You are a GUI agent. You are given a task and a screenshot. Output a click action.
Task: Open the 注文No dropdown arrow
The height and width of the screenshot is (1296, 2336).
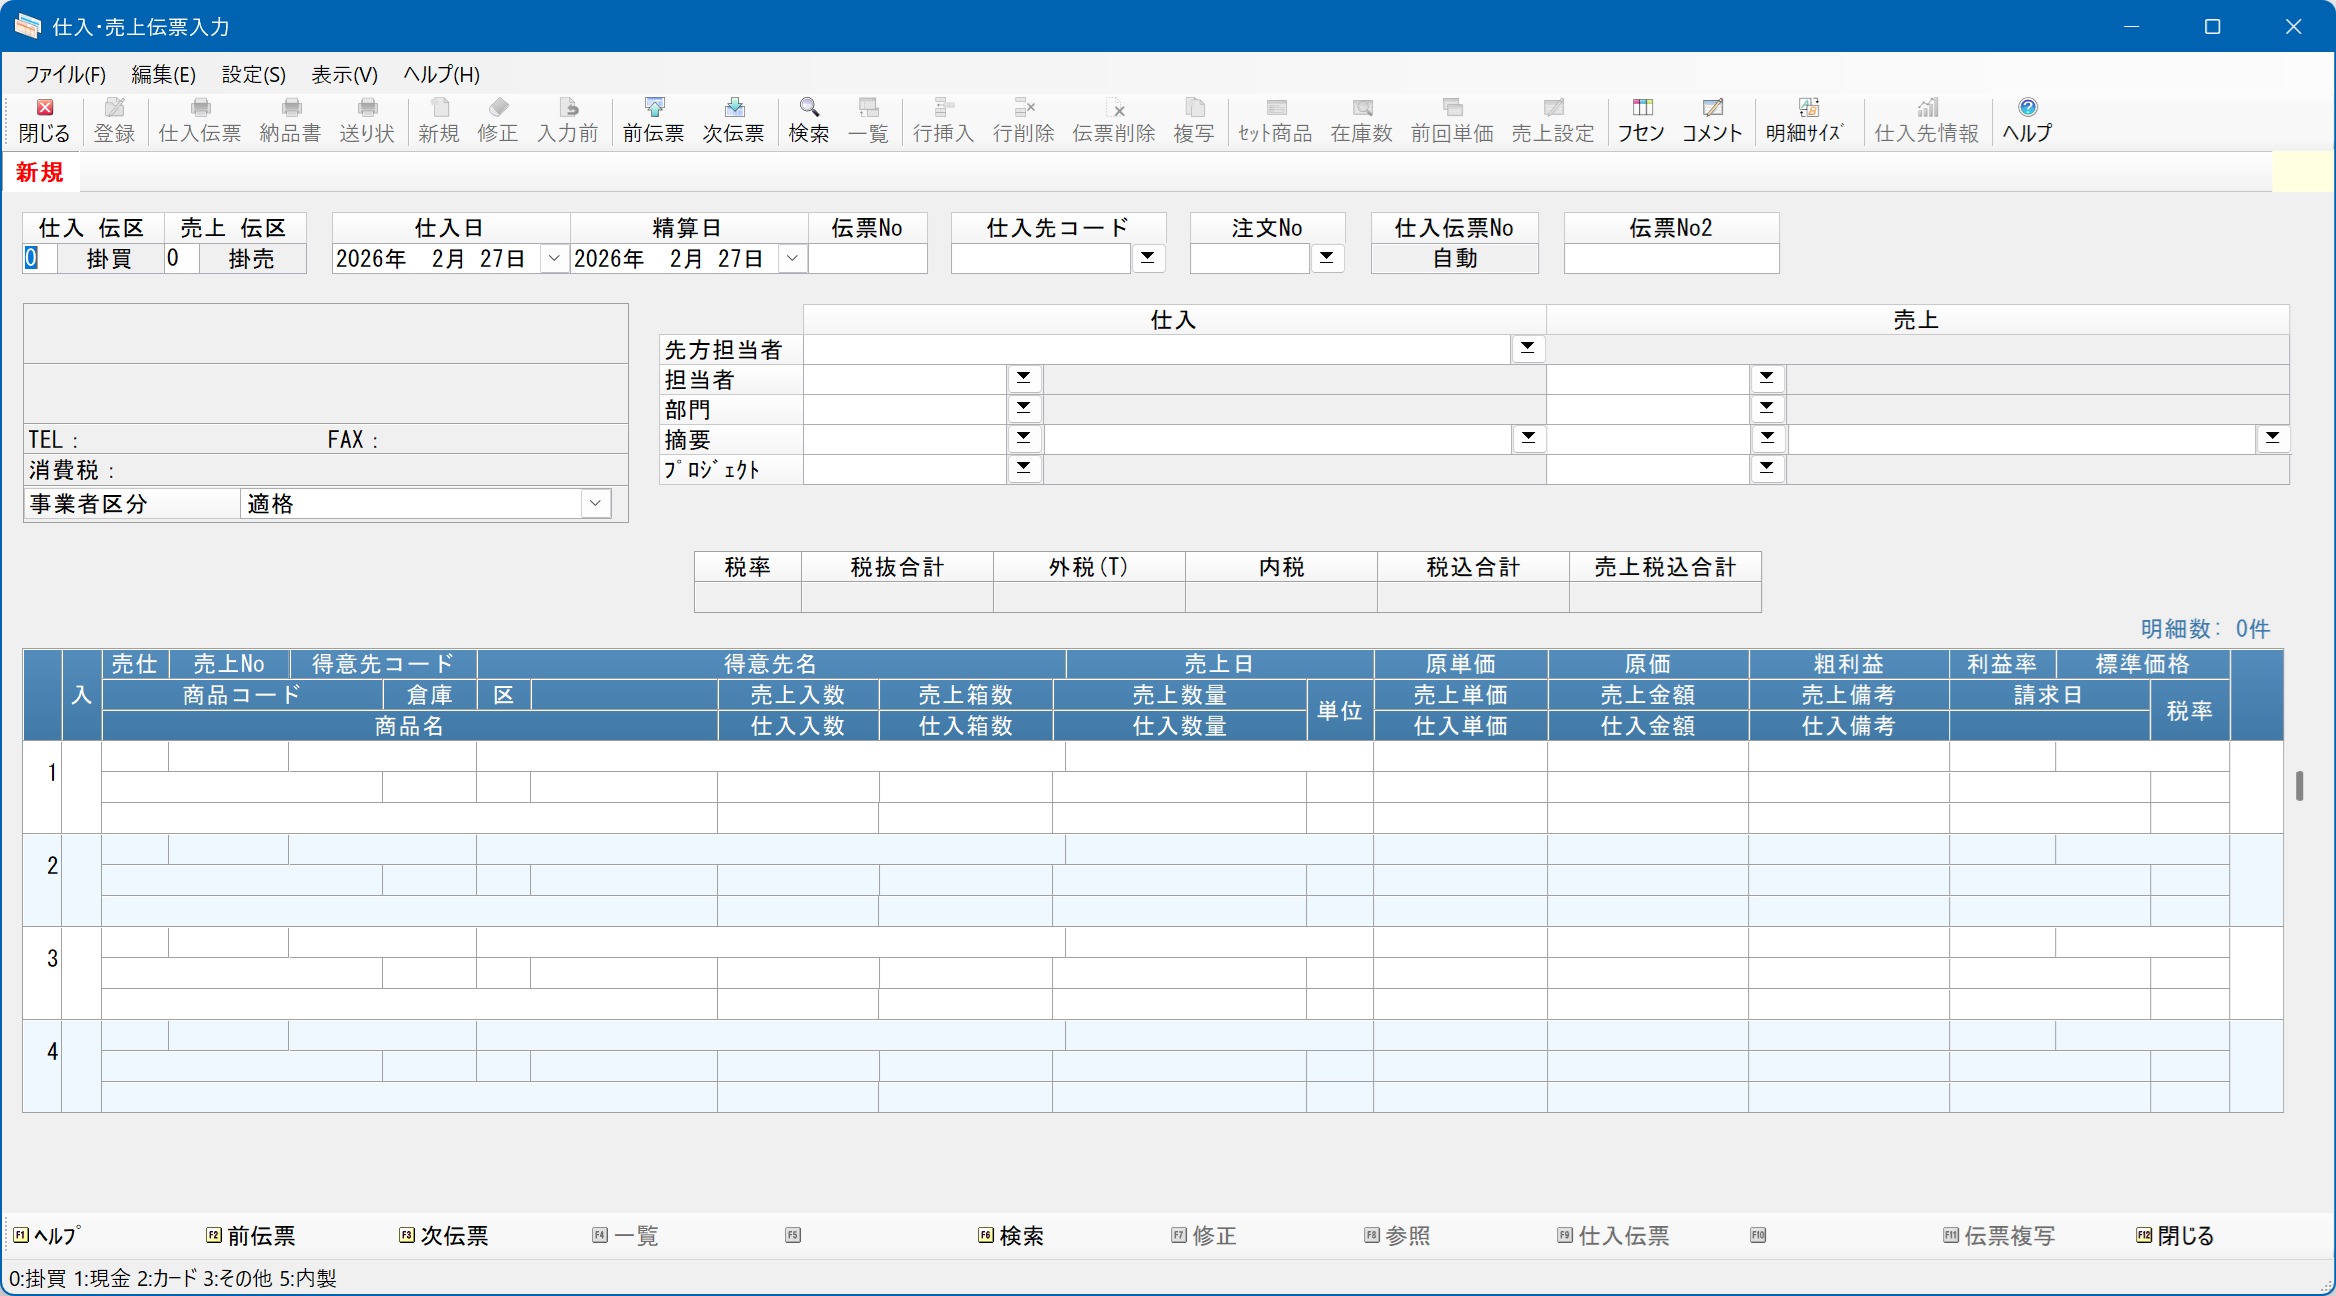click(1326, 258)
